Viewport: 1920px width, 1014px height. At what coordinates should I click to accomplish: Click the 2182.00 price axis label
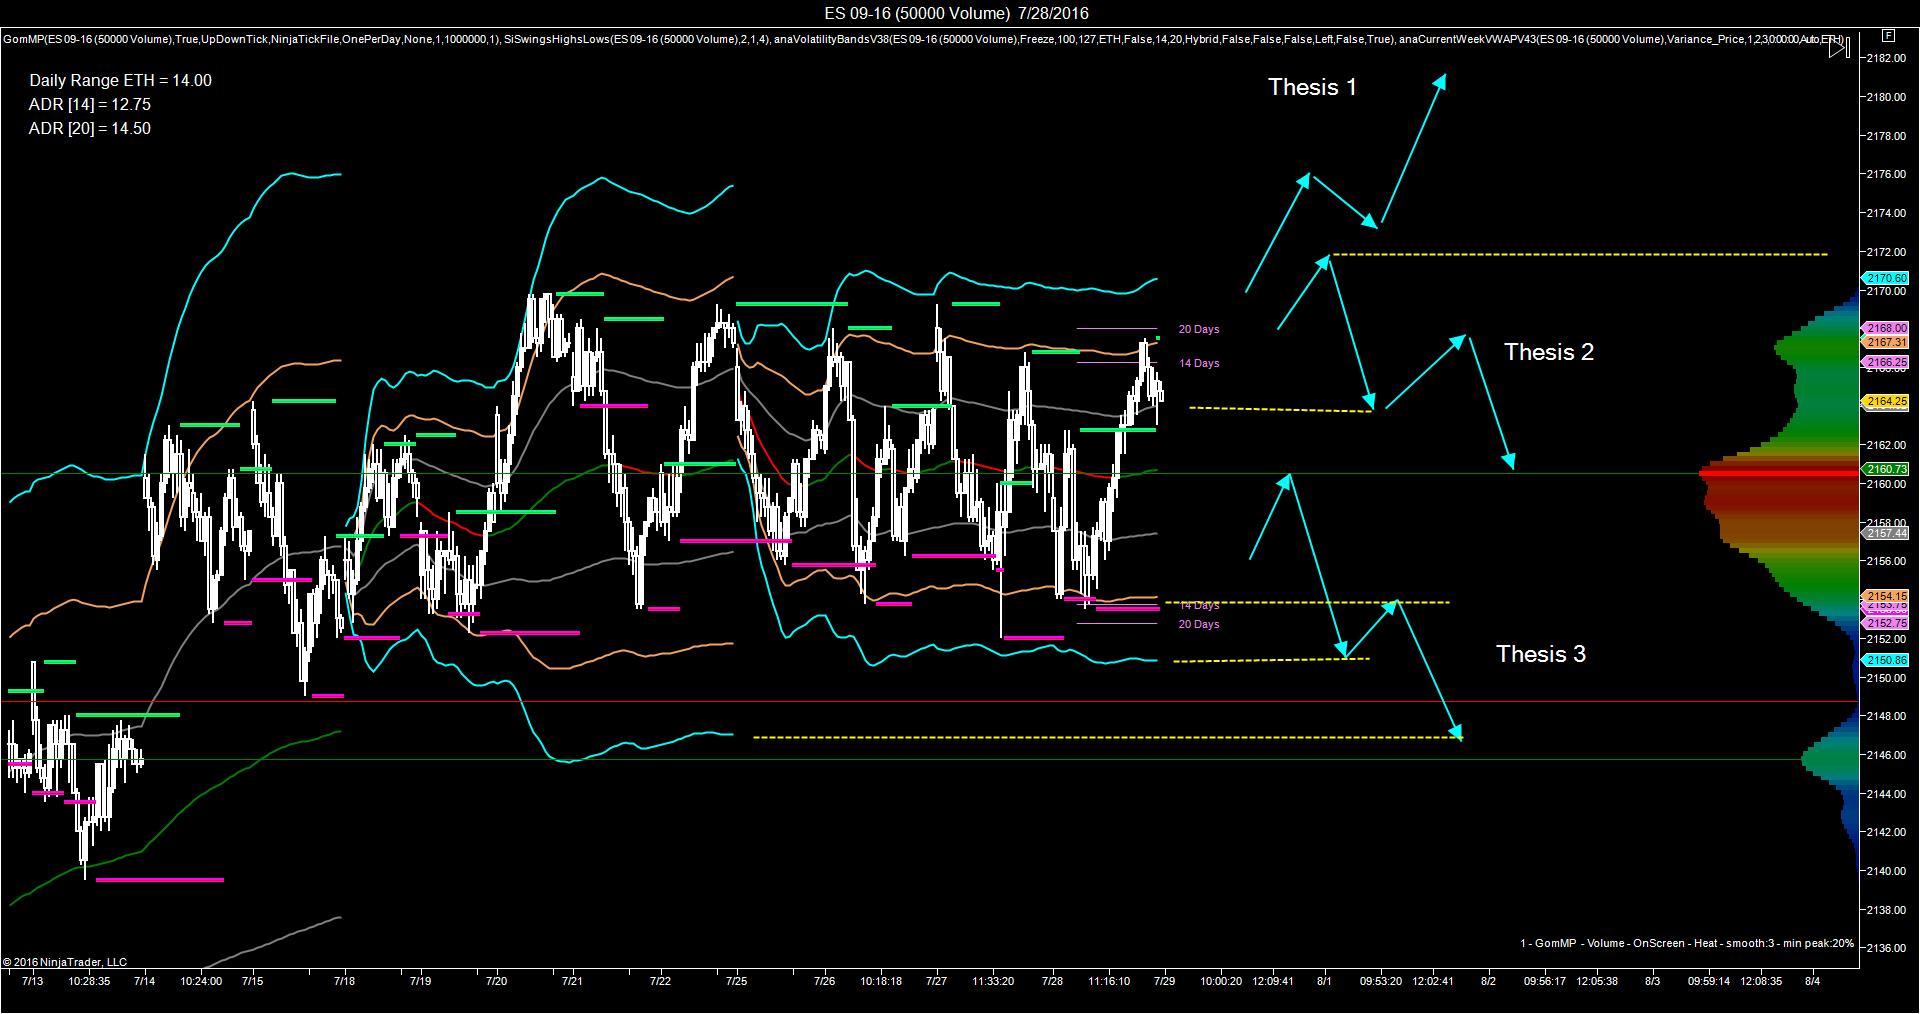[1886, 58]
